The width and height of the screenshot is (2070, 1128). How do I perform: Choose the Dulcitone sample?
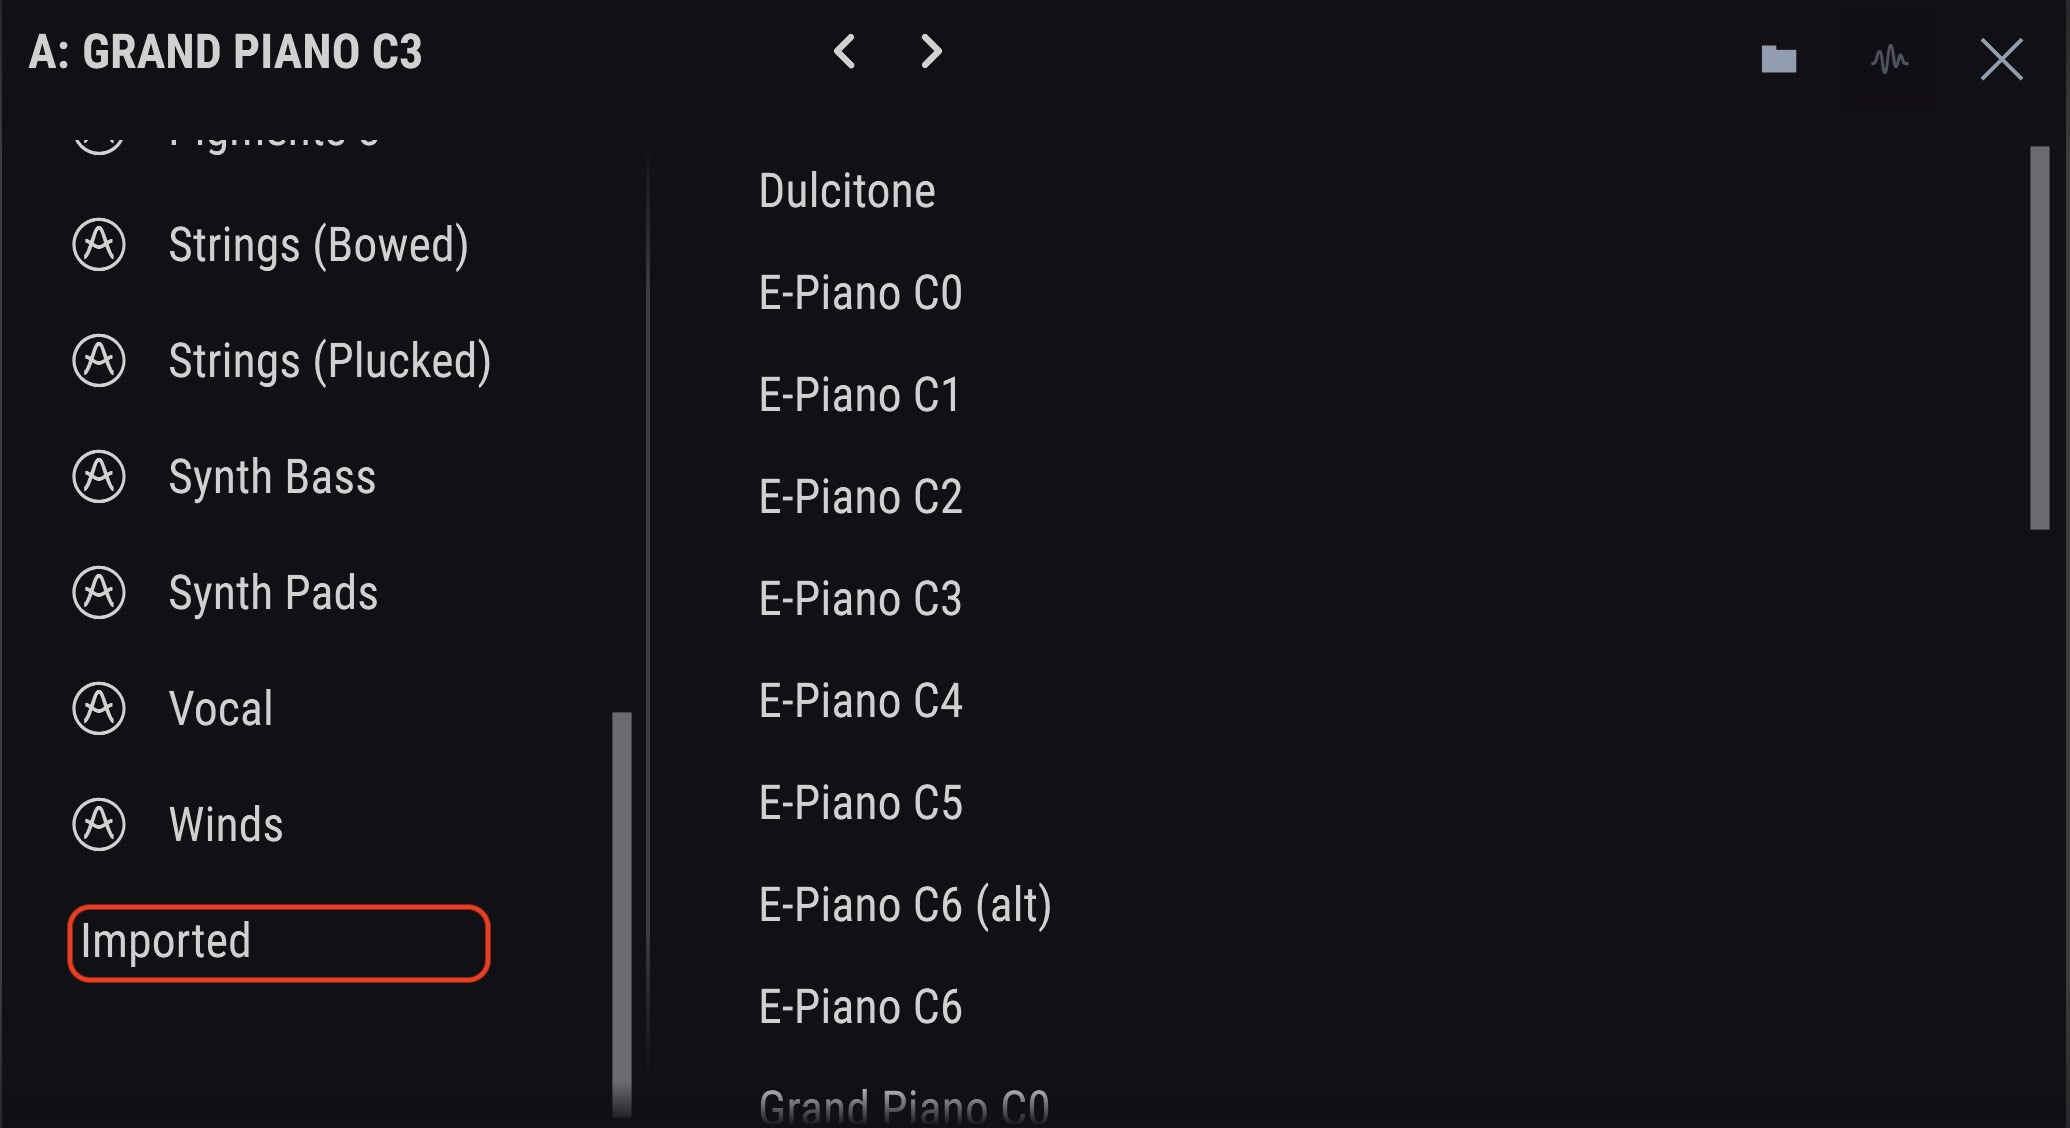[847, 191]
